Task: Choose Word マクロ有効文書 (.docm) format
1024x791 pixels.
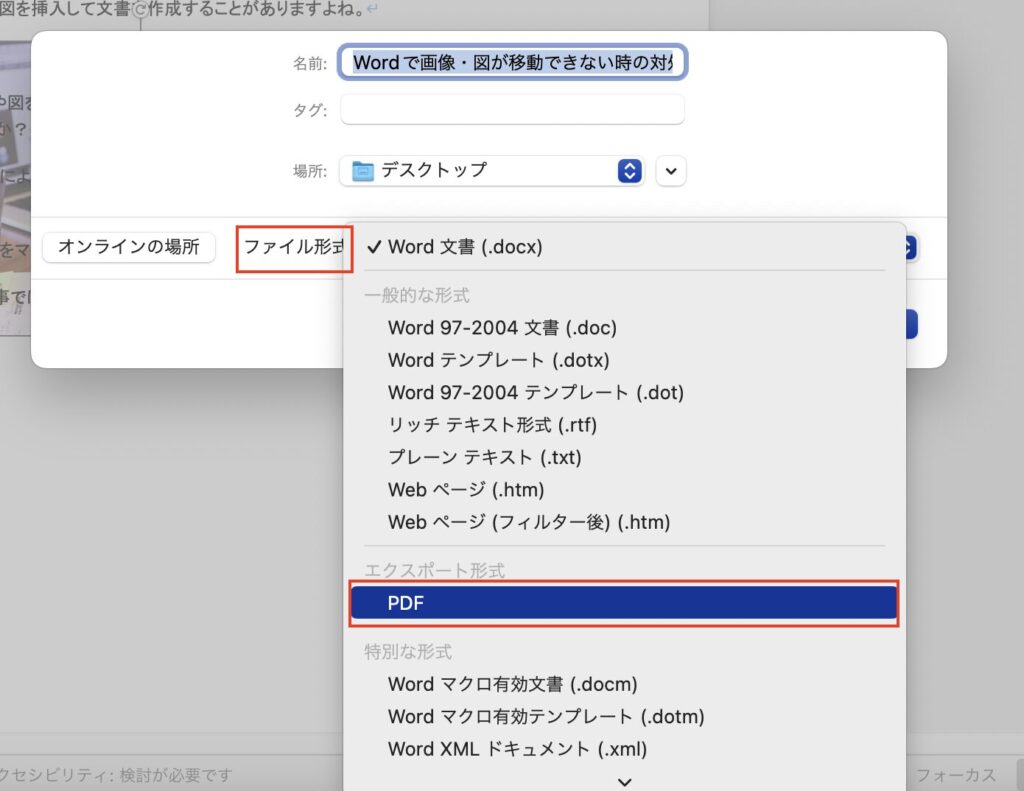Action: [x=512, y=684]
